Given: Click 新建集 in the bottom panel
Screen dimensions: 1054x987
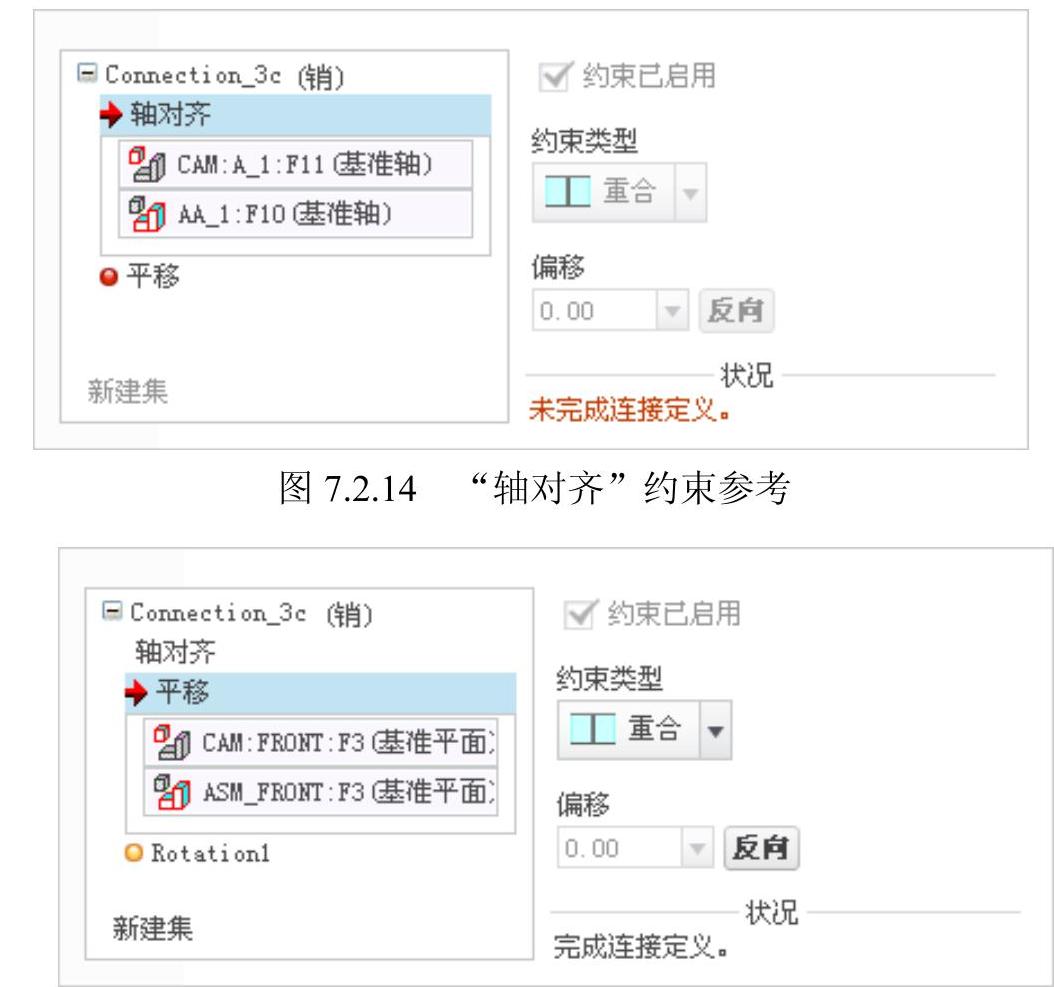Looking at the screenshot, I should pos(153,929).
